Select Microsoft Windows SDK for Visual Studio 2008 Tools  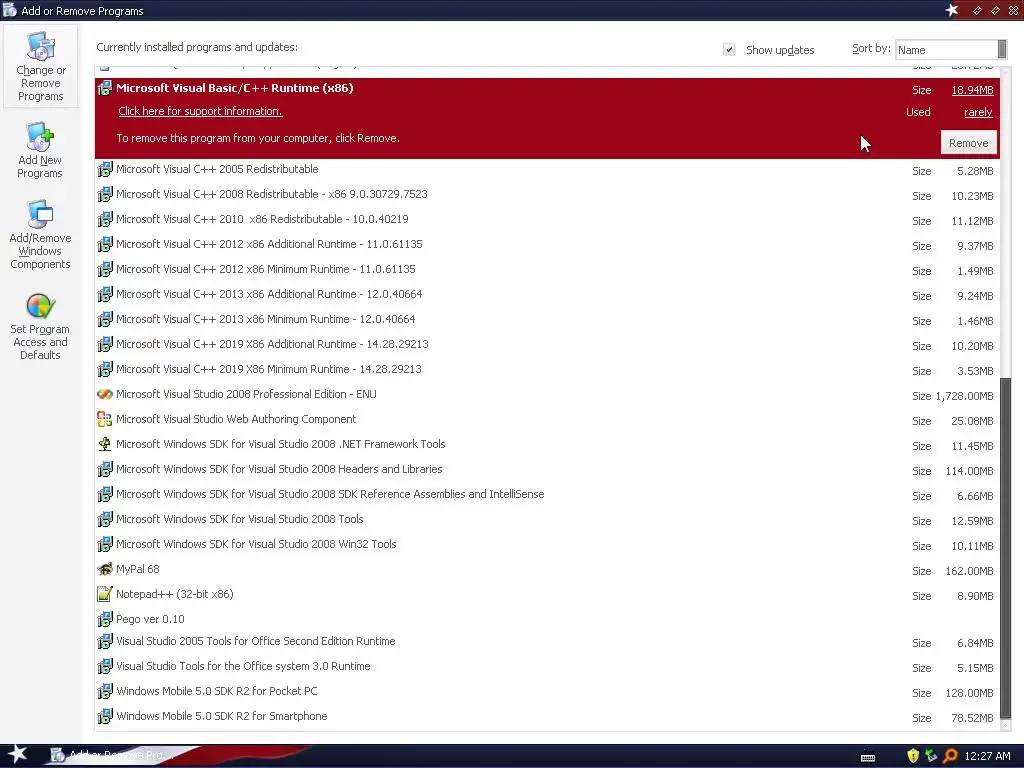pos(547,519)
